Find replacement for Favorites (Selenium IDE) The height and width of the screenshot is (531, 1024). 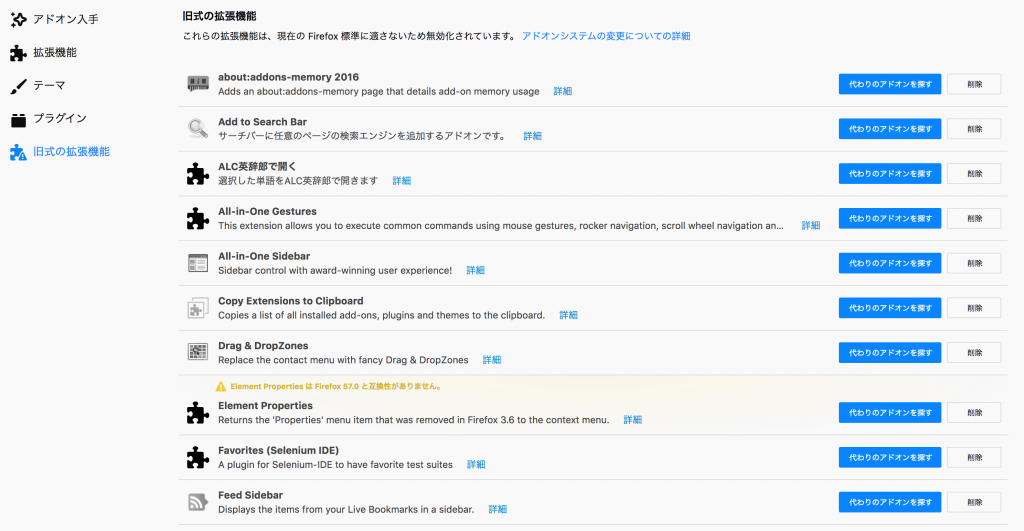click(889, 457)
